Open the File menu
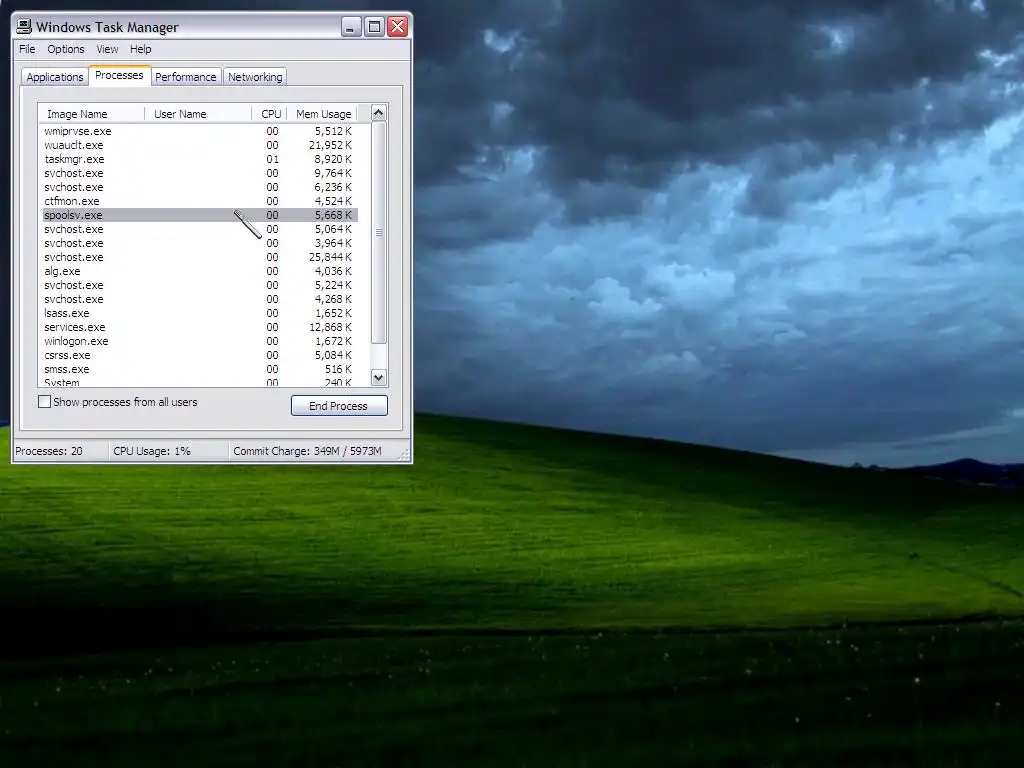Image resolution: width=1024 pixels, height=768 pixels. [x=27, y=49]
